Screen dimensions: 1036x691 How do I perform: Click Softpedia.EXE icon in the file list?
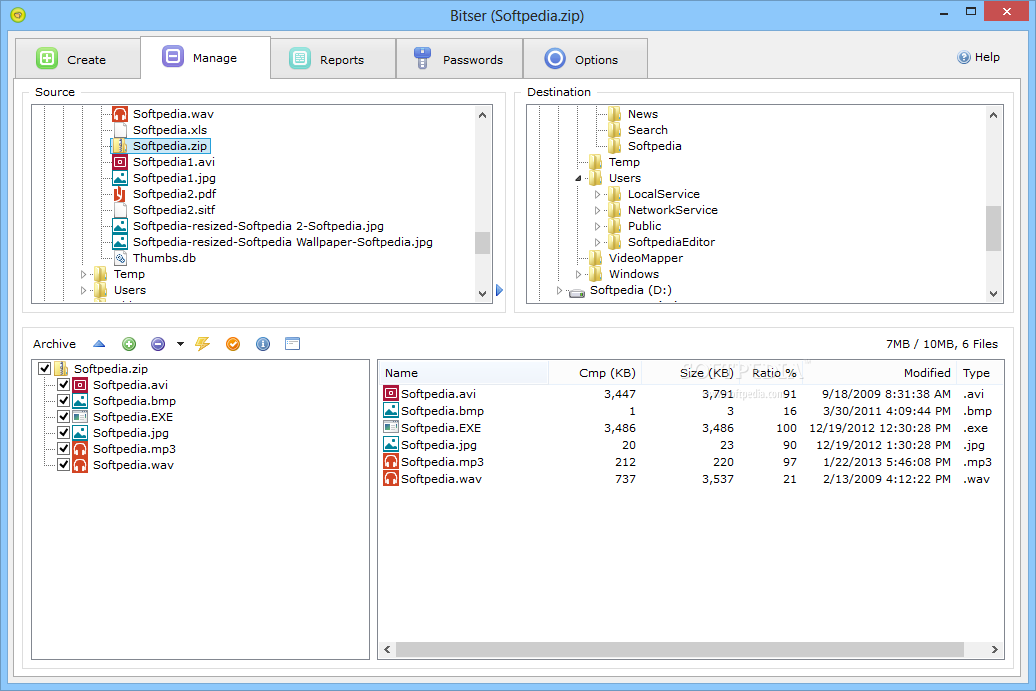tap(391, 427)
